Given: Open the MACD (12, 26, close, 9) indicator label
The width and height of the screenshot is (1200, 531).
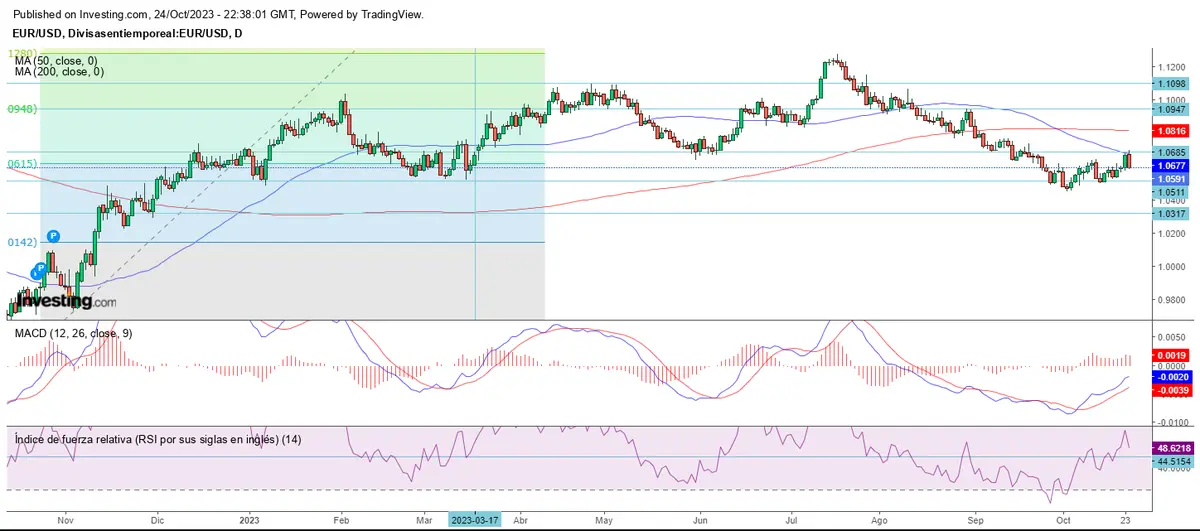Looking at the screenshot, I should (70, 333).
